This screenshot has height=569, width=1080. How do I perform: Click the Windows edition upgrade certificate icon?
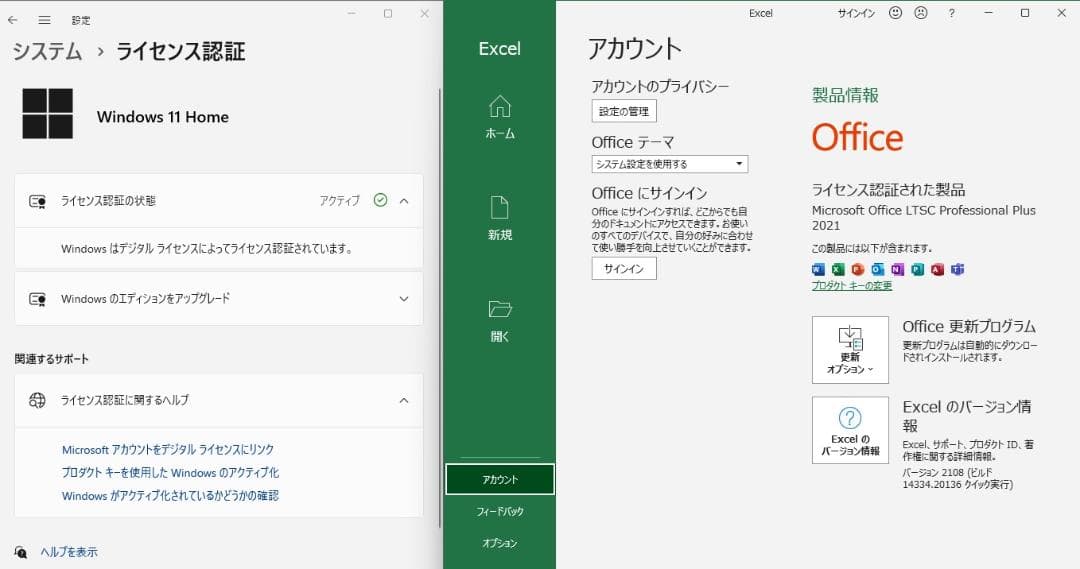[x=37, y=299]
